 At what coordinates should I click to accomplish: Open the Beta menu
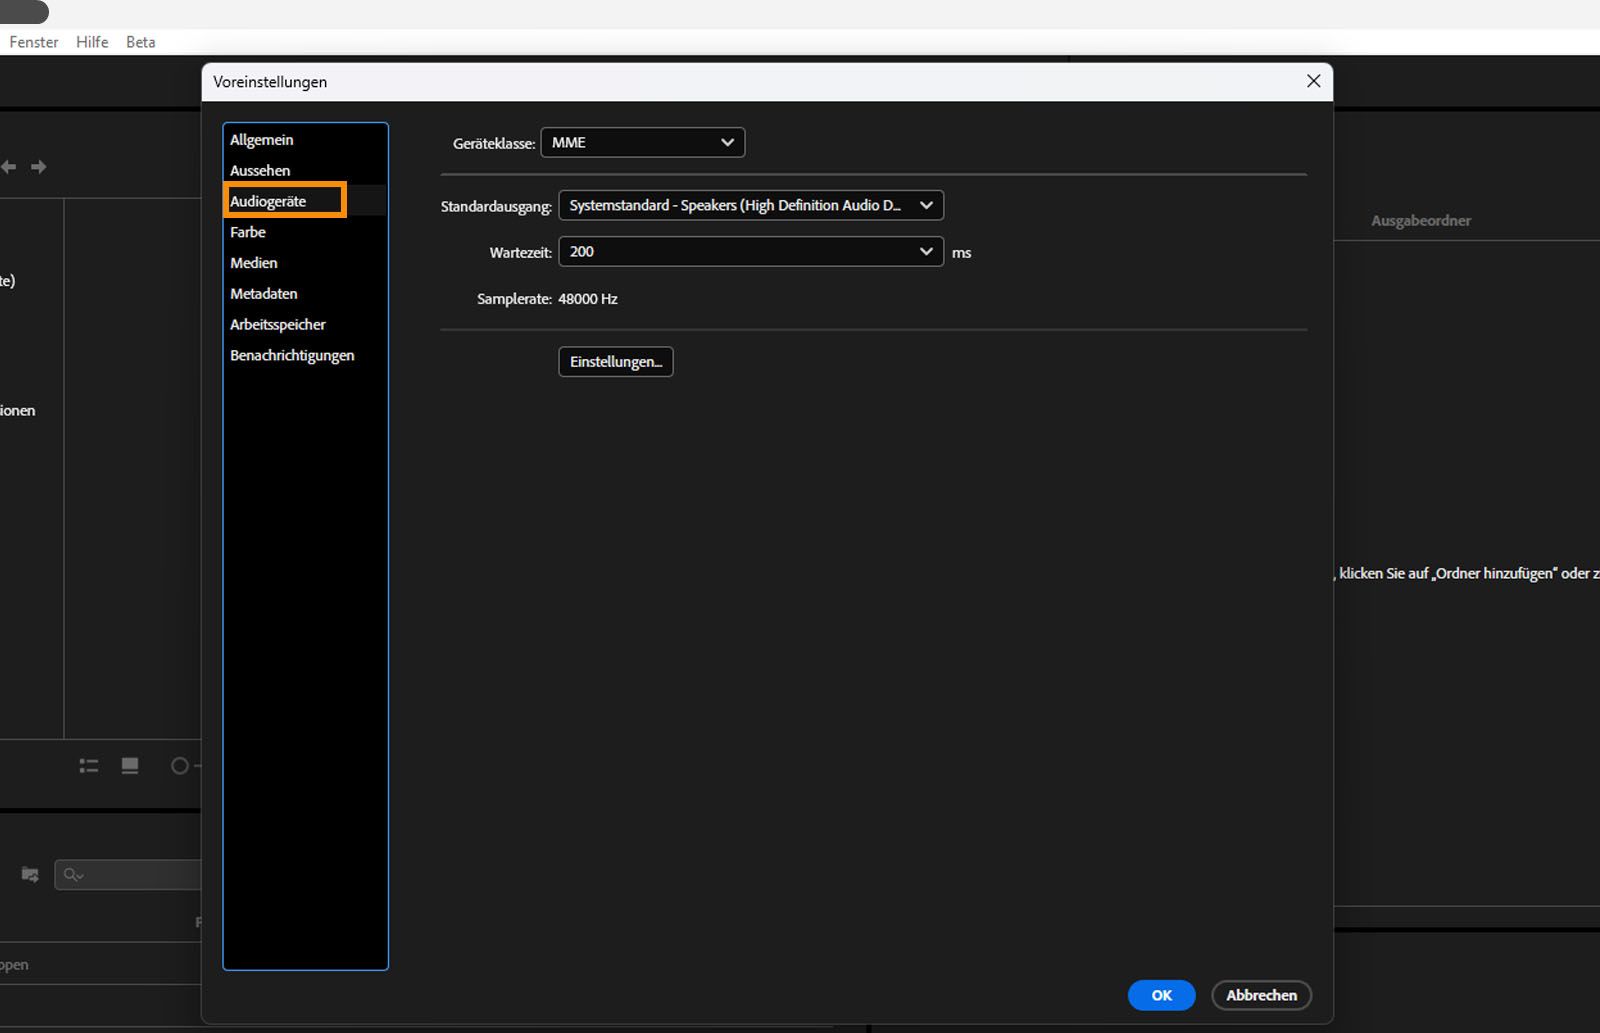click(x=141, y=42)
